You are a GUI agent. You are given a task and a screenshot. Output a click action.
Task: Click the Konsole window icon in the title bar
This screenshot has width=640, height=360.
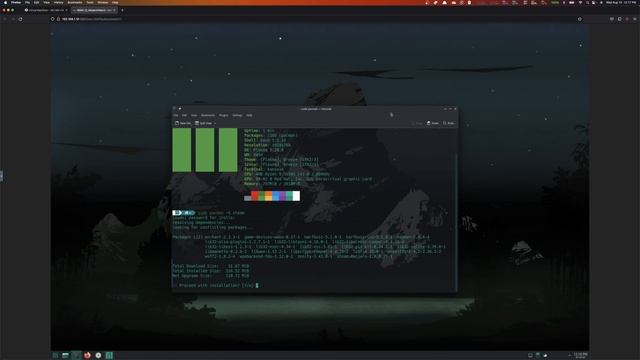click(x=175, y=109)
